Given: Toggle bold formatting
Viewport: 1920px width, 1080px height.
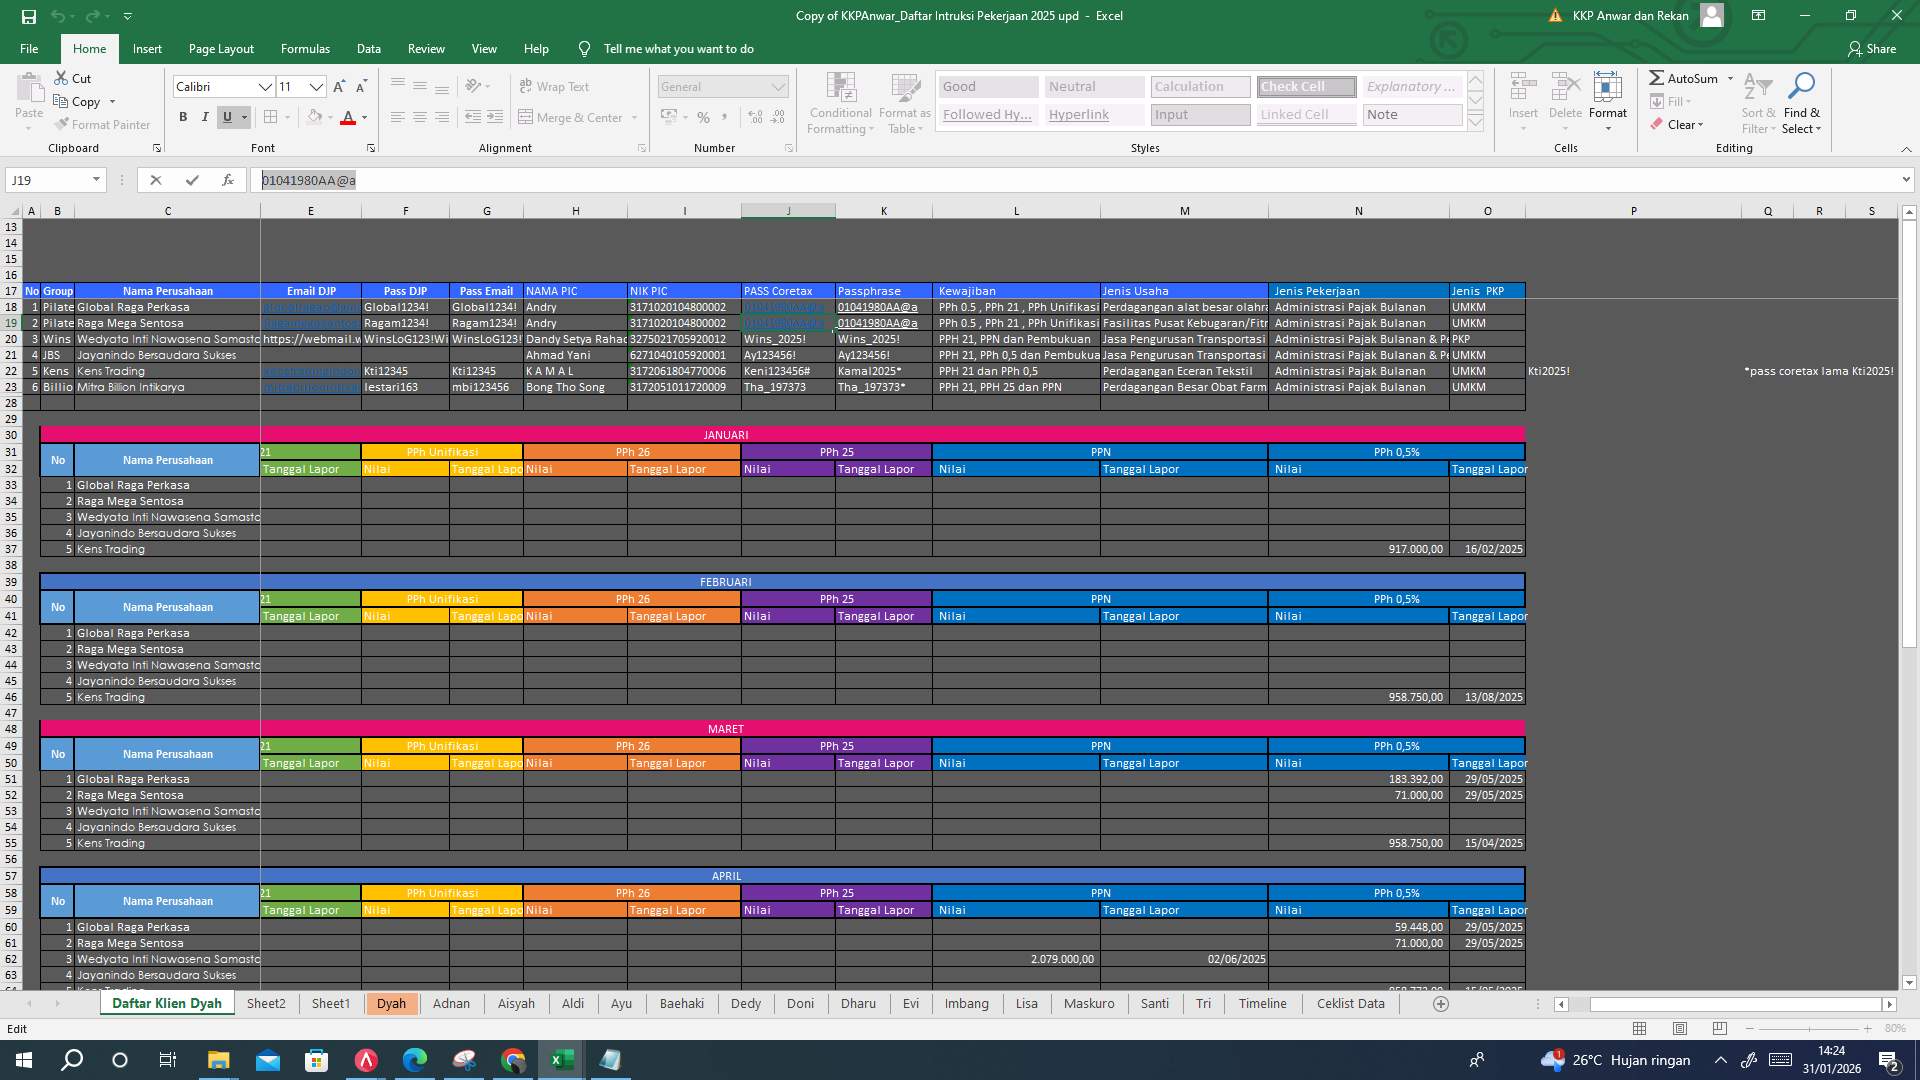Looking at the screenshot, I should point(183,117).
